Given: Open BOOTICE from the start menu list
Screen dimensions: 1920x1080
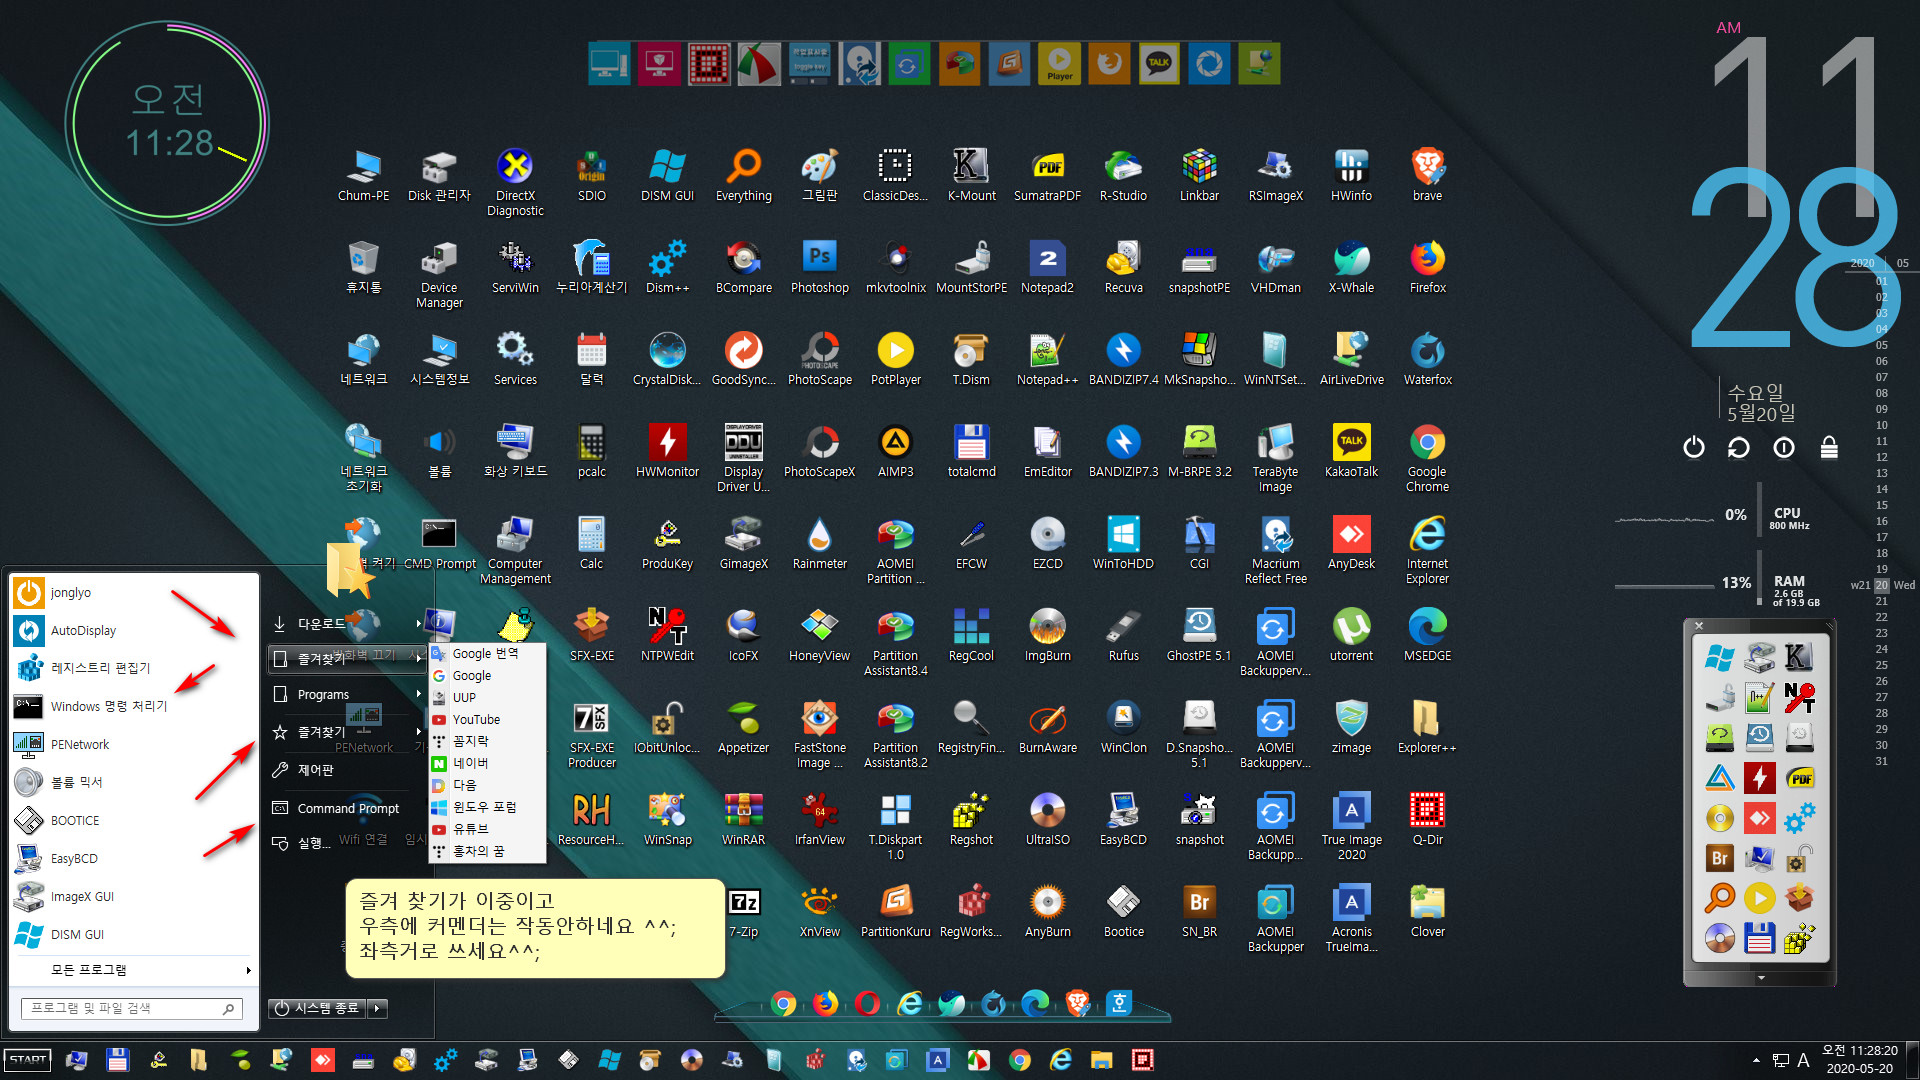Looking at the screenshot, I should pos(132,821).
